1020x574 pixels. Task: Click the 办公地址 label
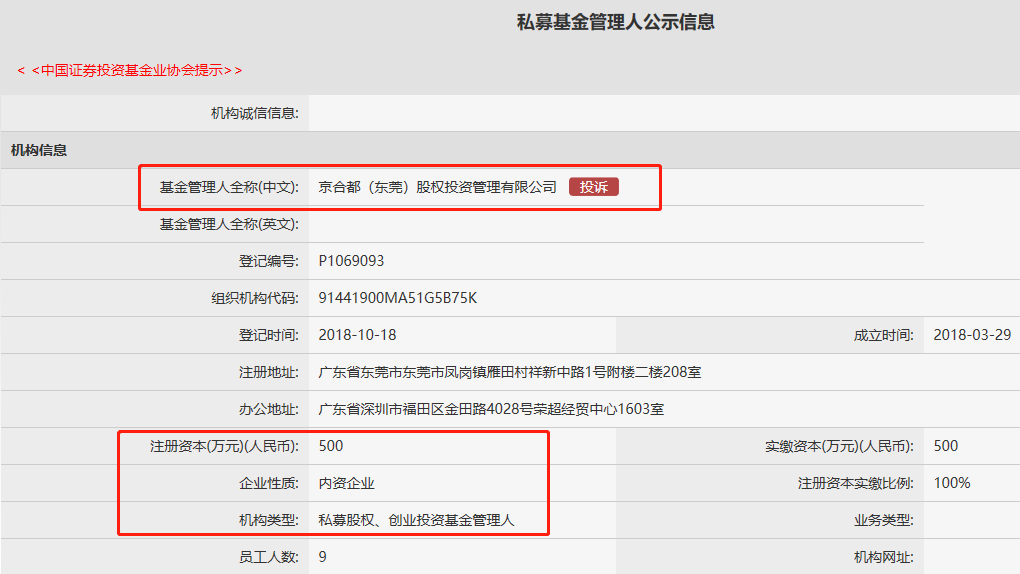click(x=269, y=410)
